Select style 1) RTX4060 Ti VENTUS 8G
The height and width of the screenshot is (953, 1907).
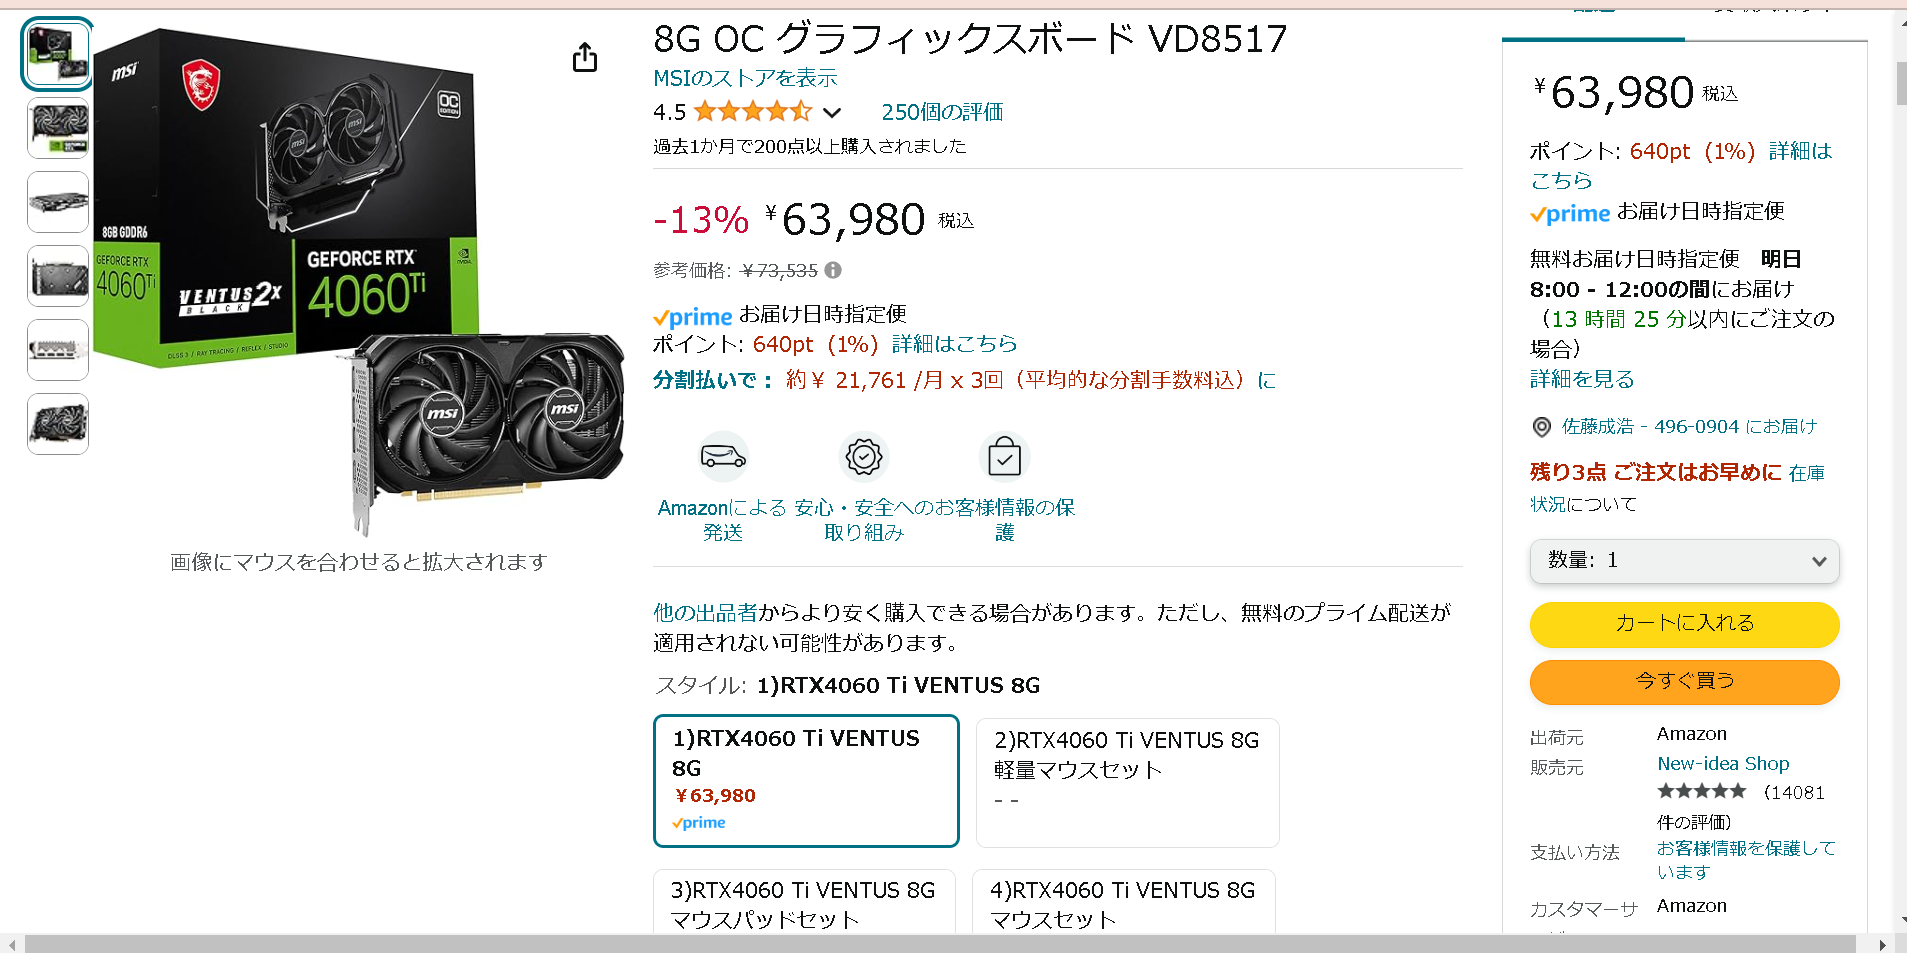[x=806, y=781]
